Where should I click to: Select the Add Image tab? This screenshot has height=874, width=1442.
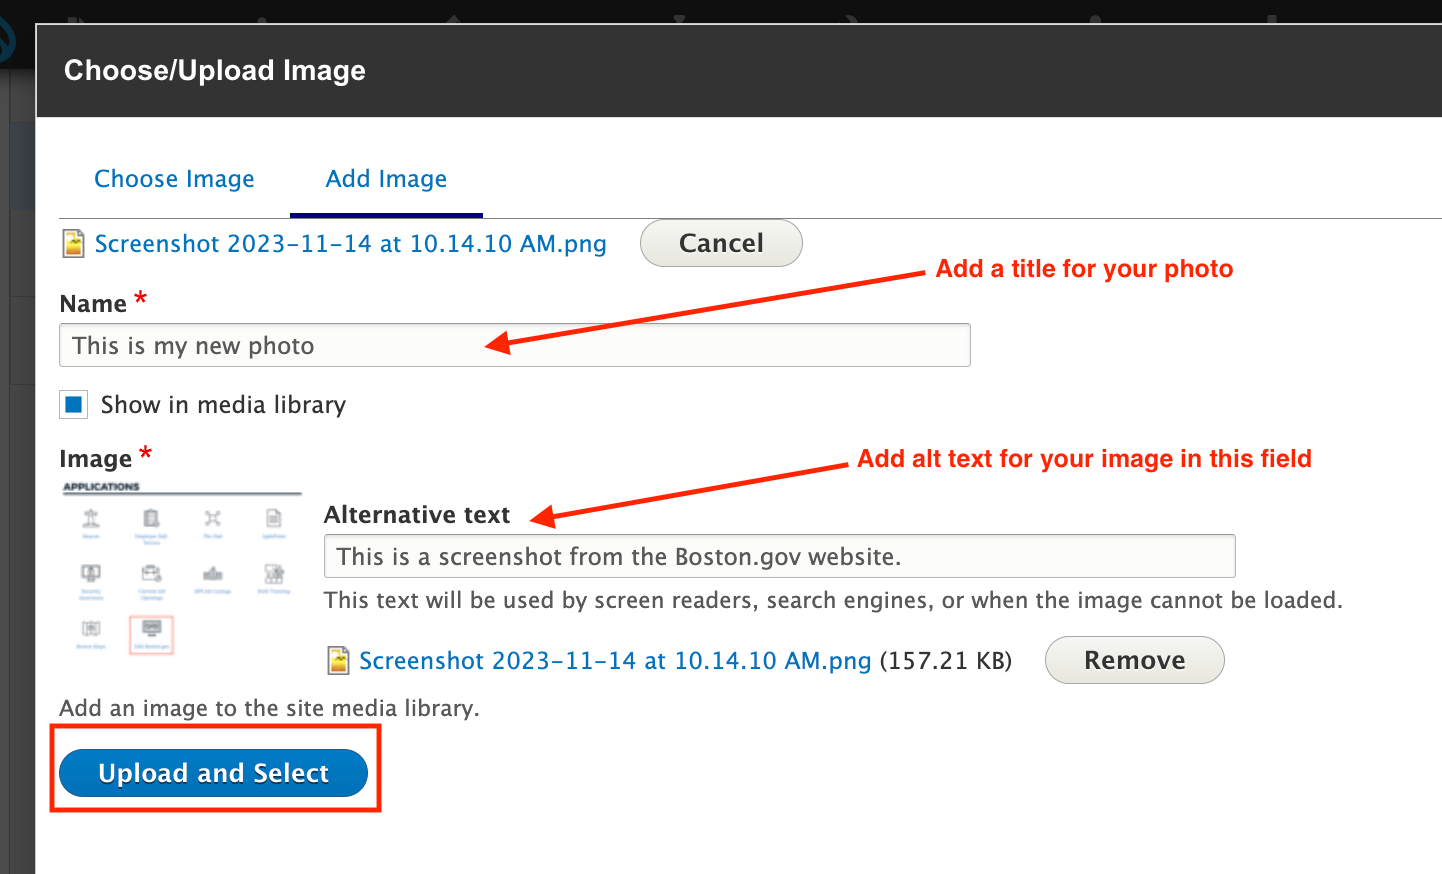tap(386, 179)
